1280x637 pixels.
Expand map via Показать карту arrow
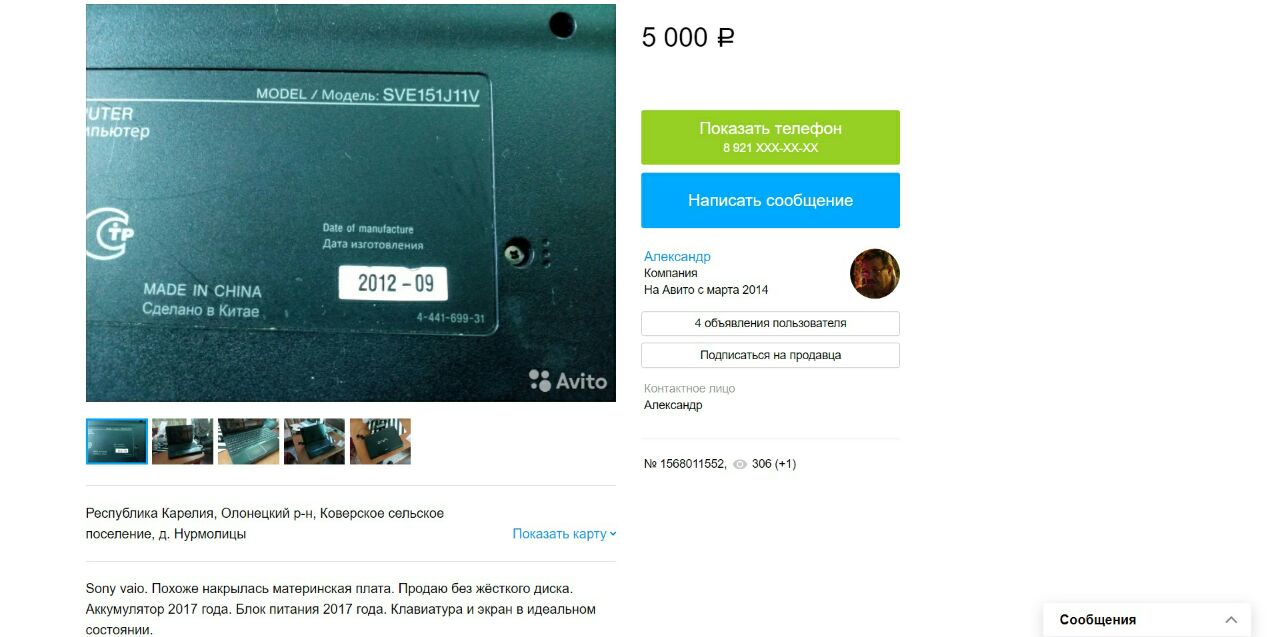pyautogui.click(x=613, y=534)
